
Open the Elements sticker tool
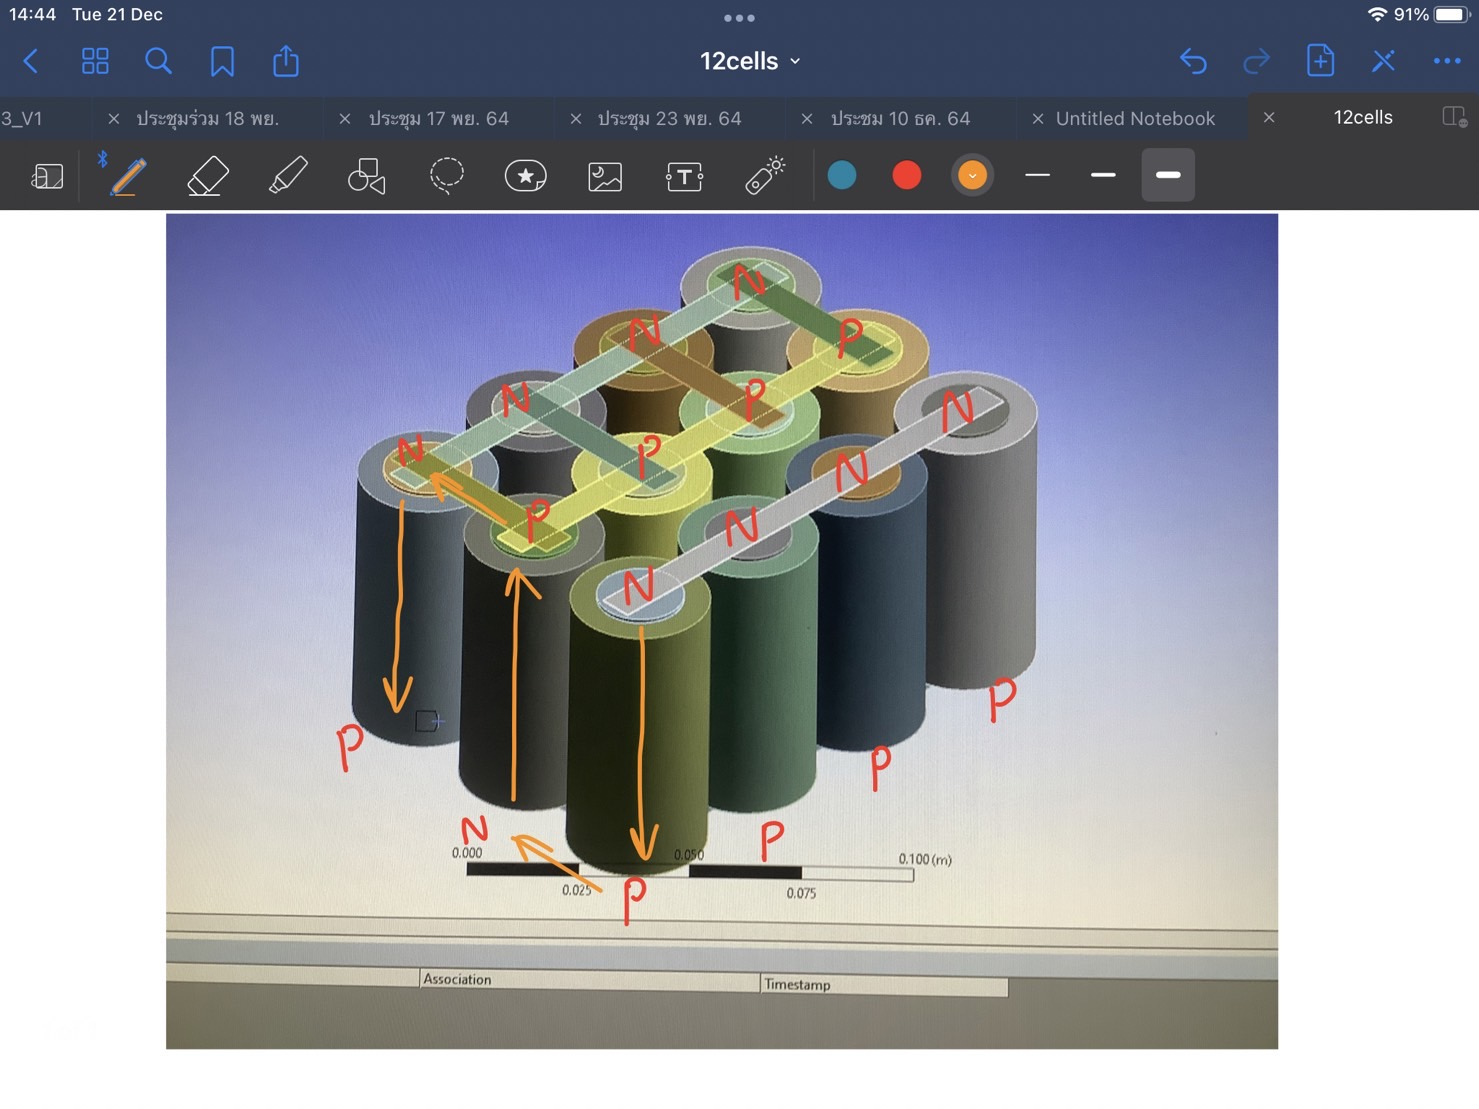pos(525,176)
